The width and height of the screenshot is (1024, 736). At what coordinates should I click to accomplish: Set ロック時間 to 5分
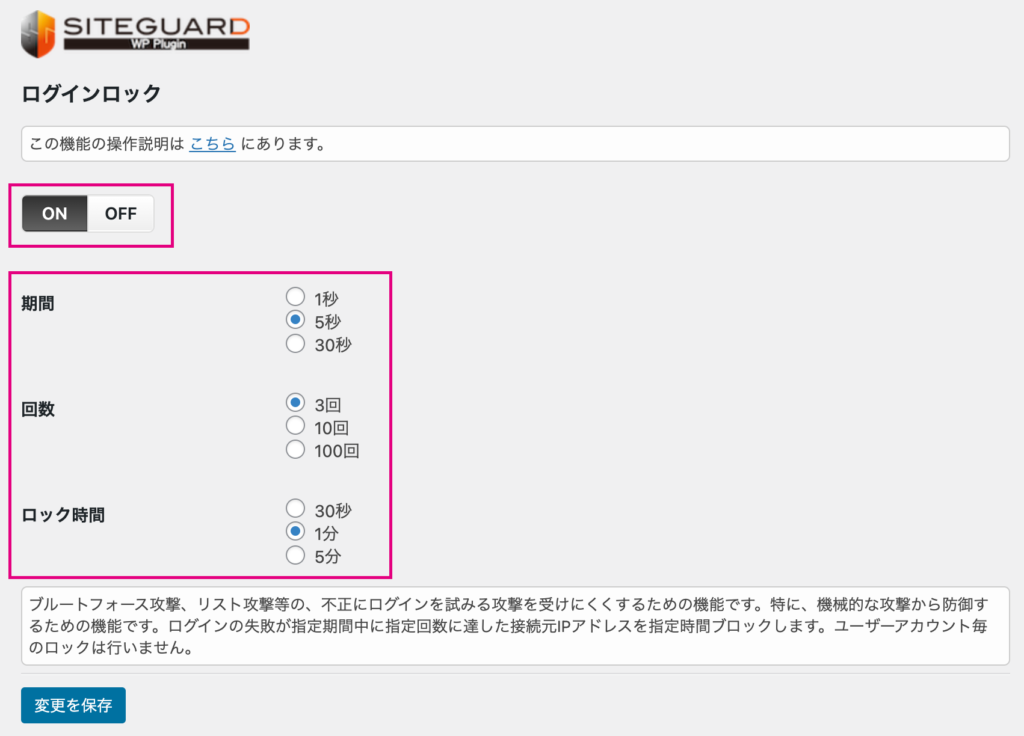(x=295, y=555)
